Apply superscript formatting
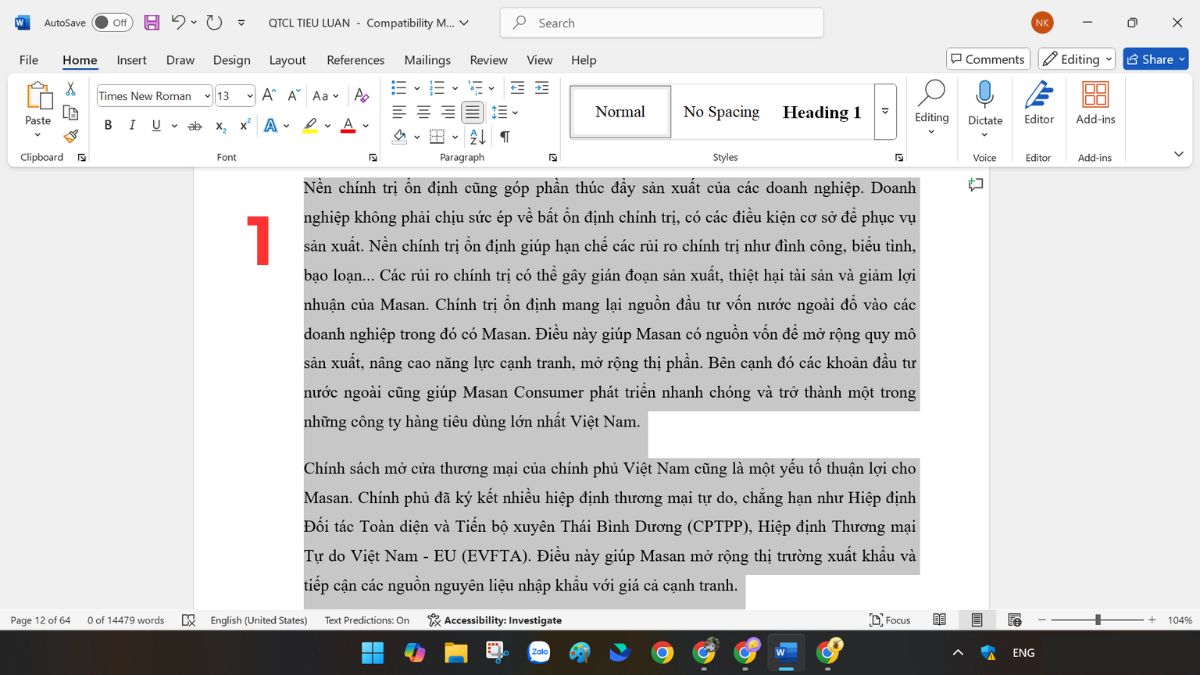This screenshot has height=675, width=1200. (244, 126)
